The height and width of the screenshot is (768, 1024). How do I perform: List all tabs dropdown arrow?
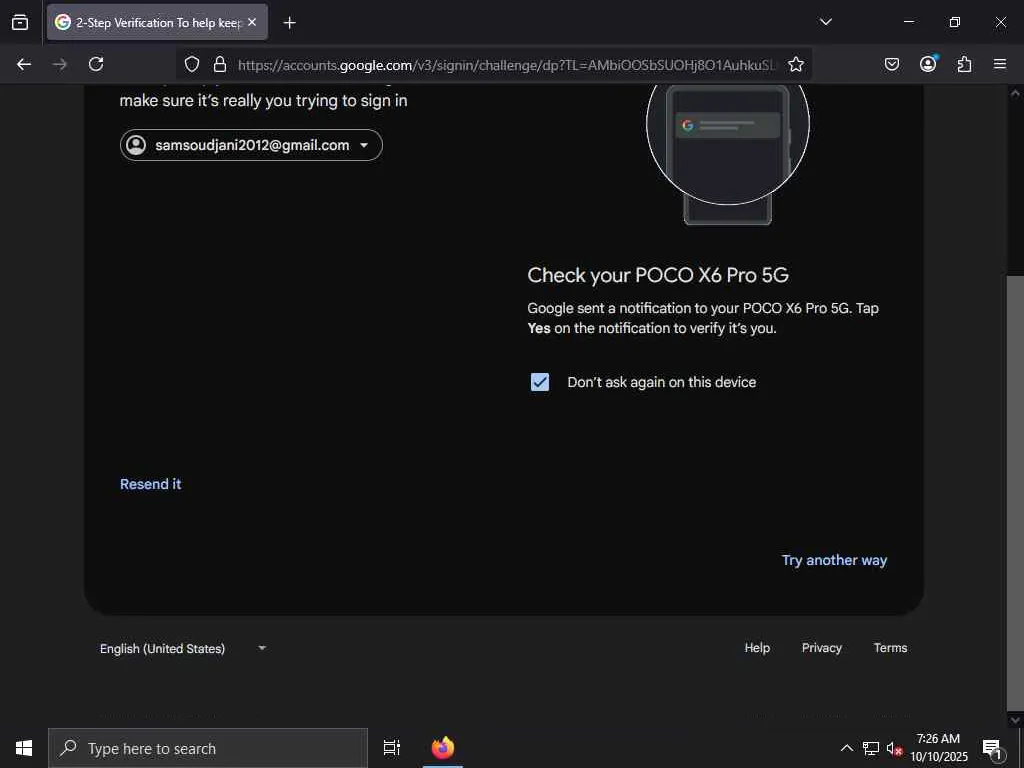[825, 22]
